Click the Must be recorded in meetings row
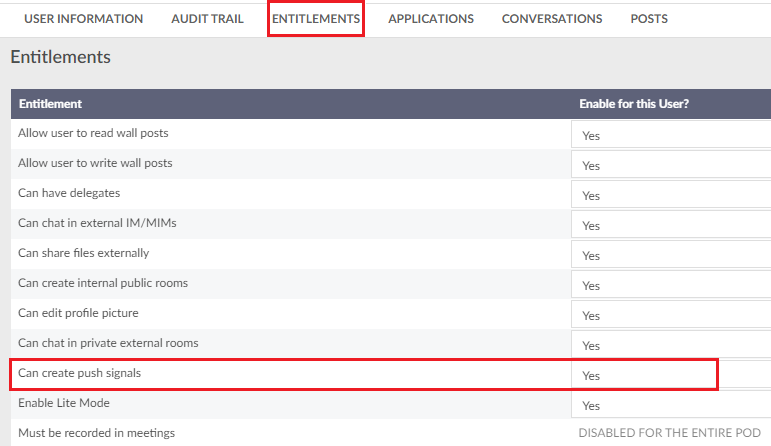Screen dimensions: 771x446 click(x=391, y=433)
